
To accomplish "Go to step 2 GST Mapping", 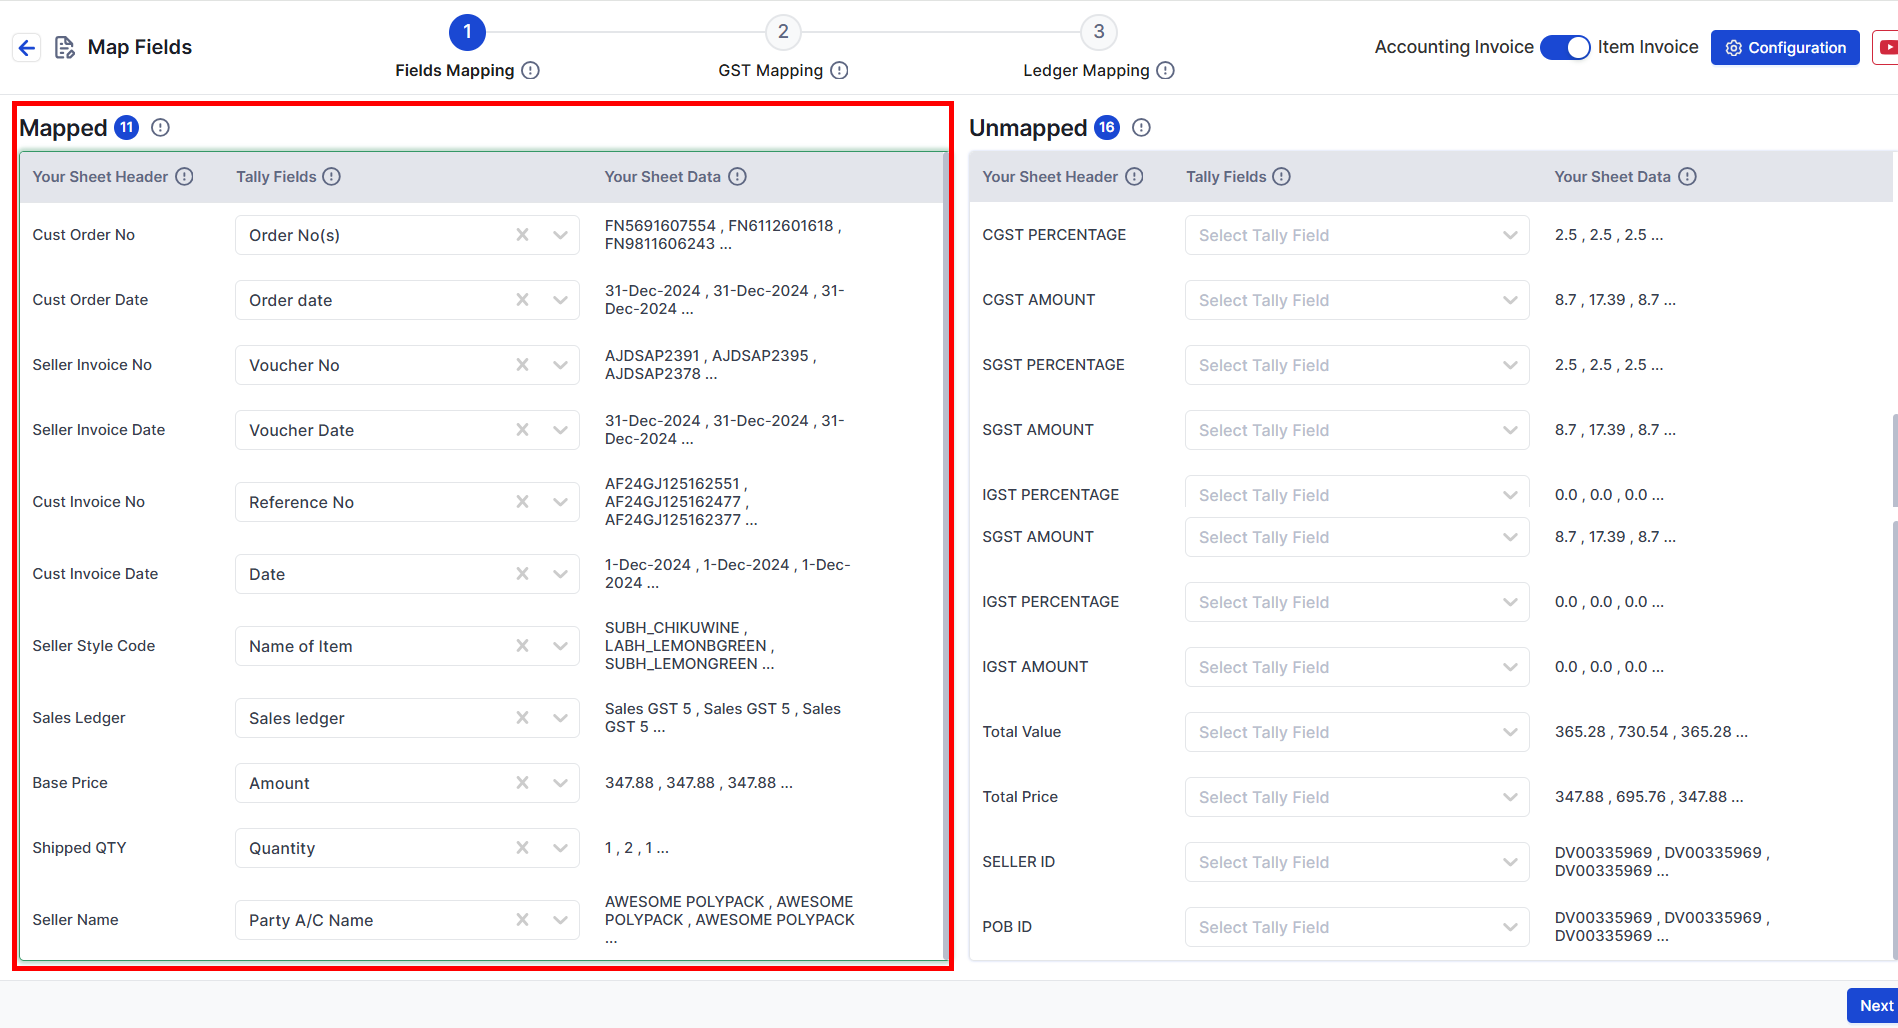I will [783, 32].
